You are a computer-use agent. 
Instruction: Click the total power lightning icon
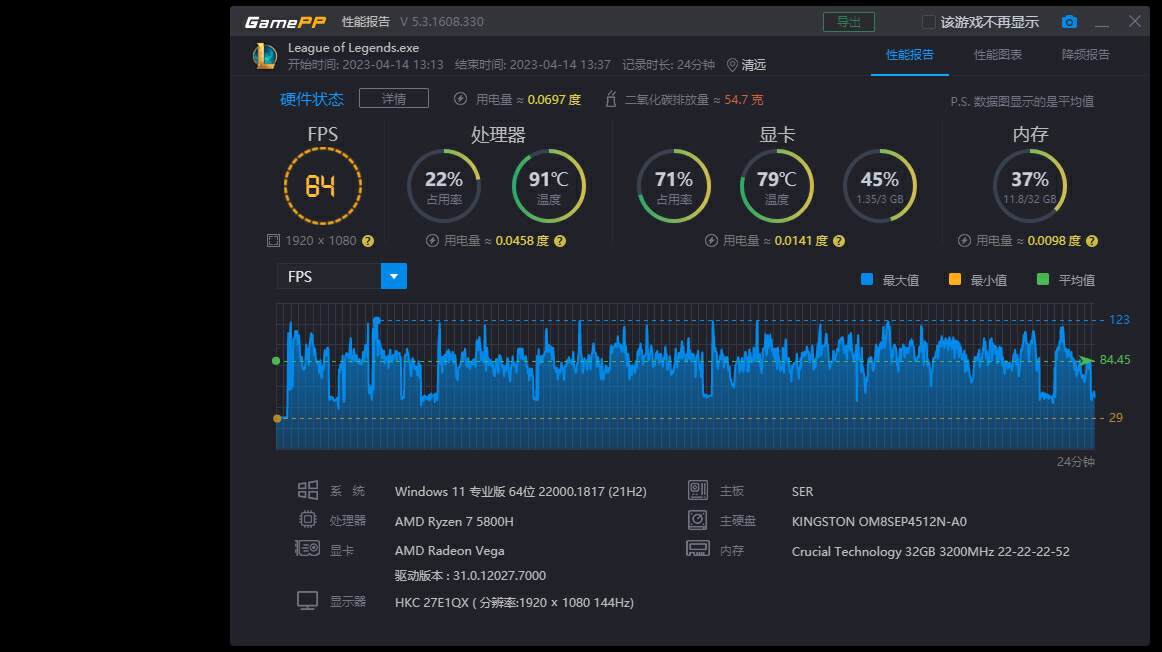click(x=460, y=99)
